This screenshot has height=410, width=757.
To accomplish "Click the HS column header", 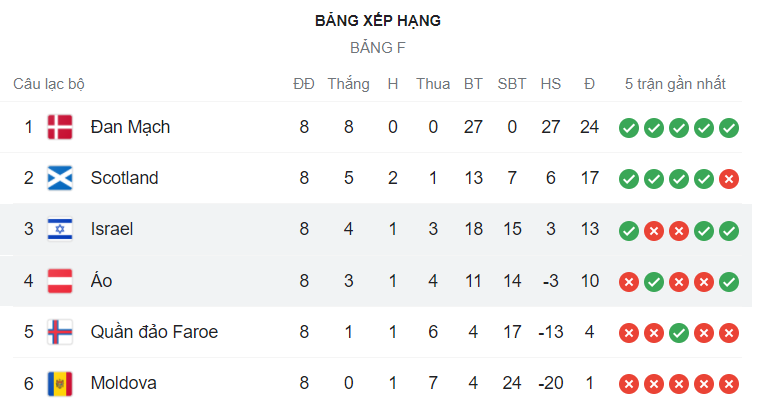I will pos(550,84).
